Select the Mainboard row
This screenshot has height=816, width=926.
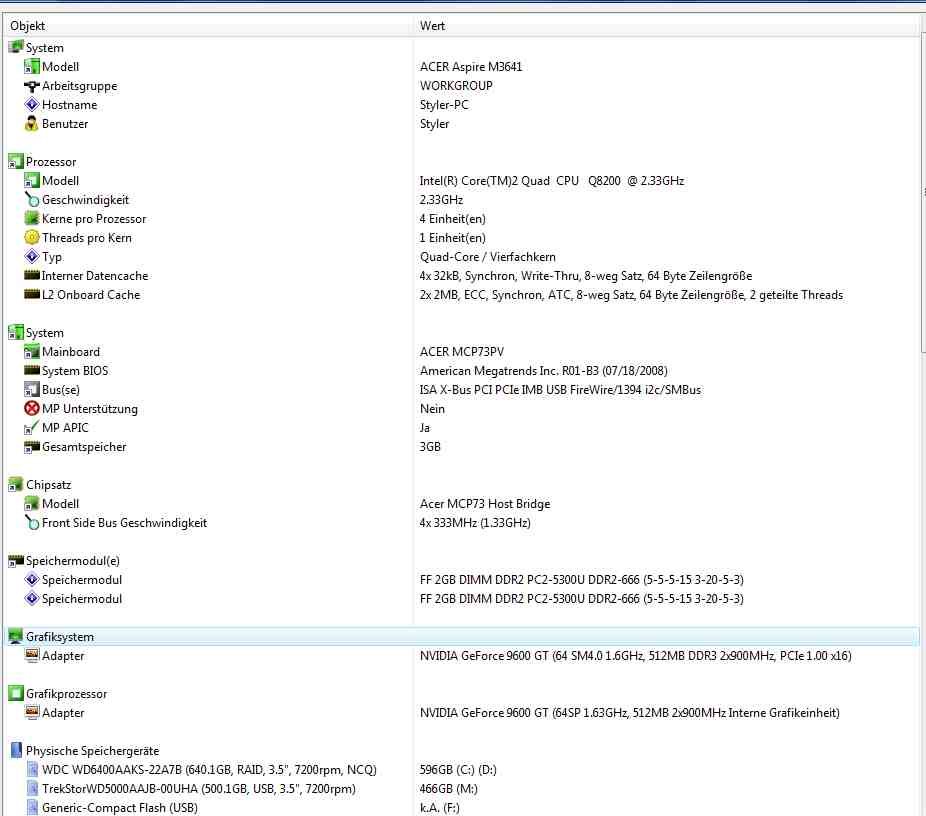[461, 351]
